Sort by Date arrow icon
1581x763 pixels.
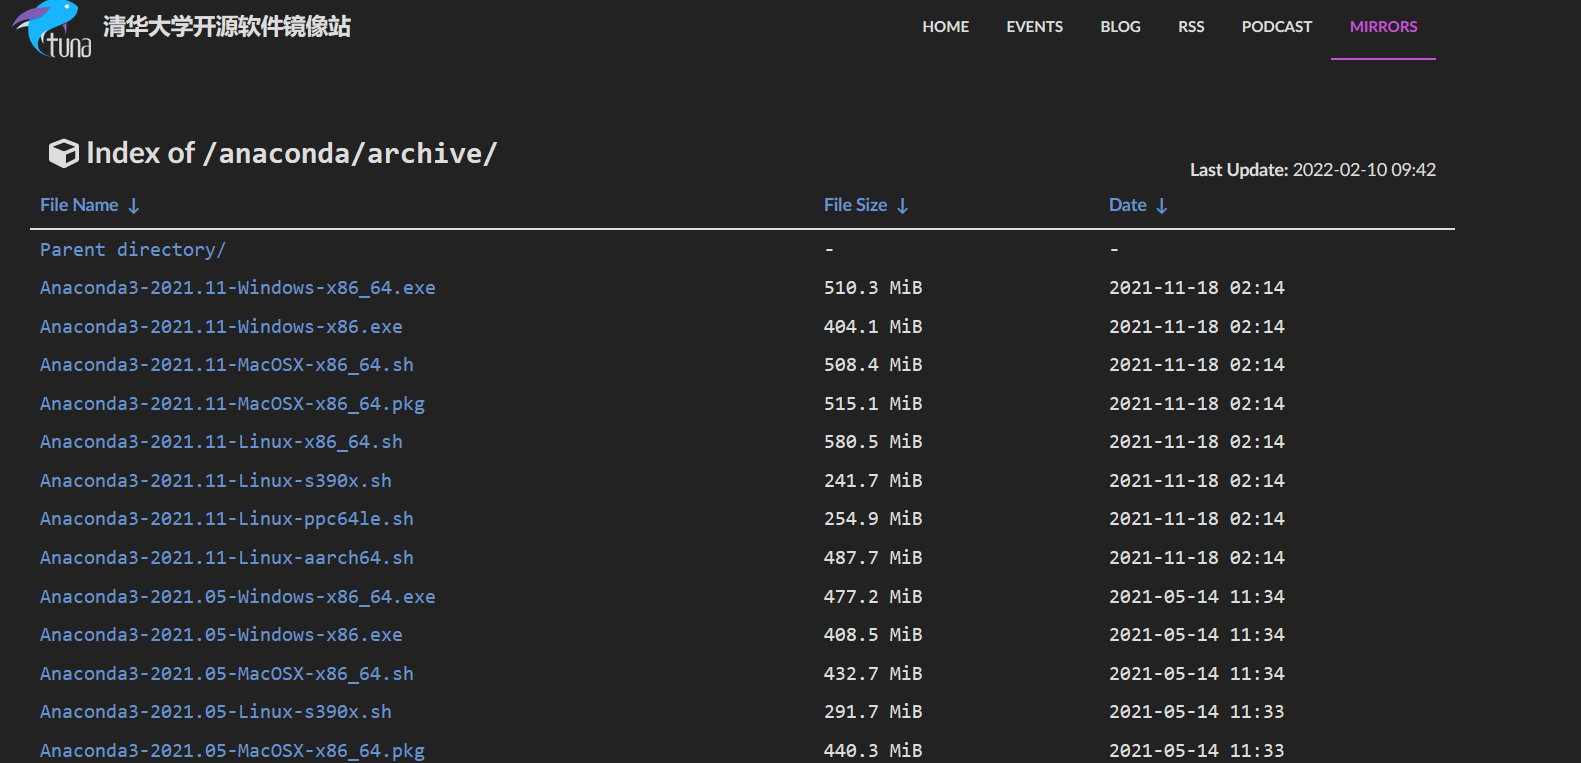(1162, 206)
